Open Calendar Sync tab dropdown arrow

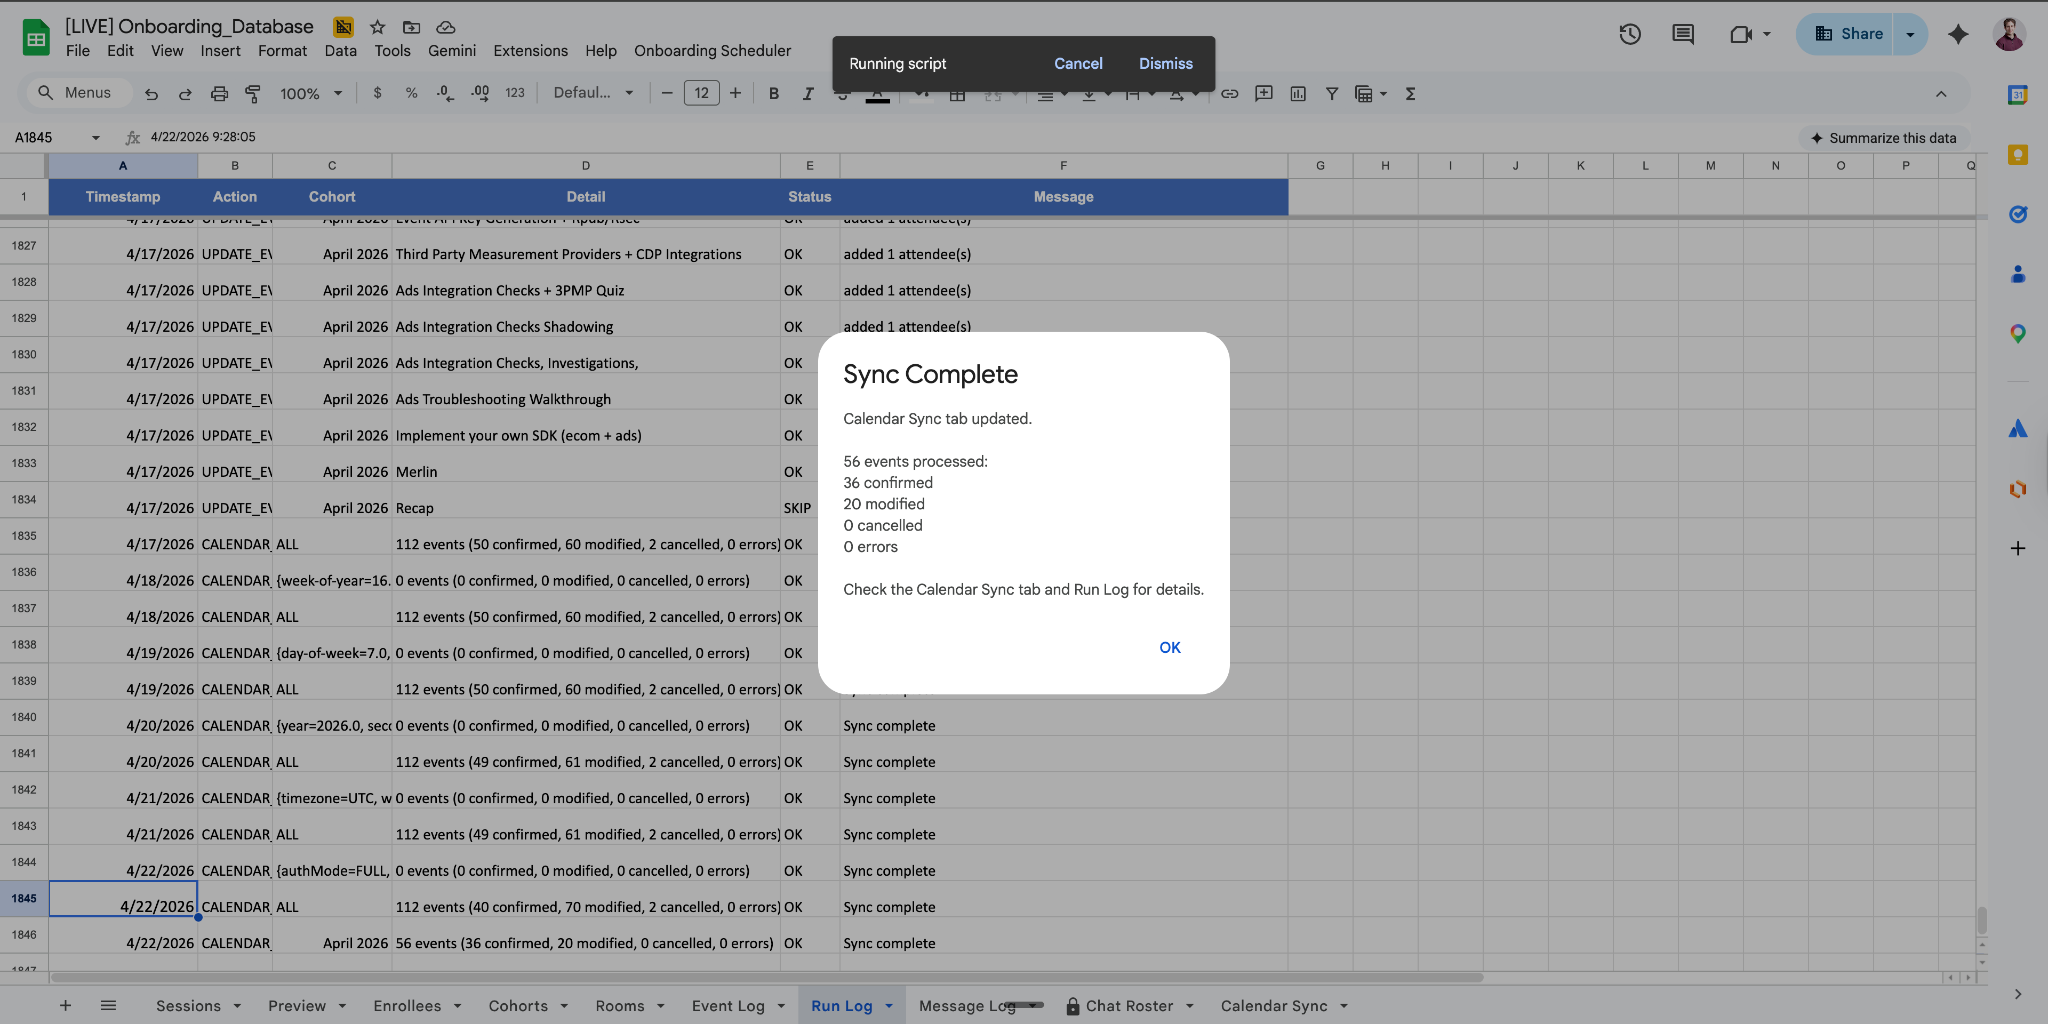coord(1344,1006)
